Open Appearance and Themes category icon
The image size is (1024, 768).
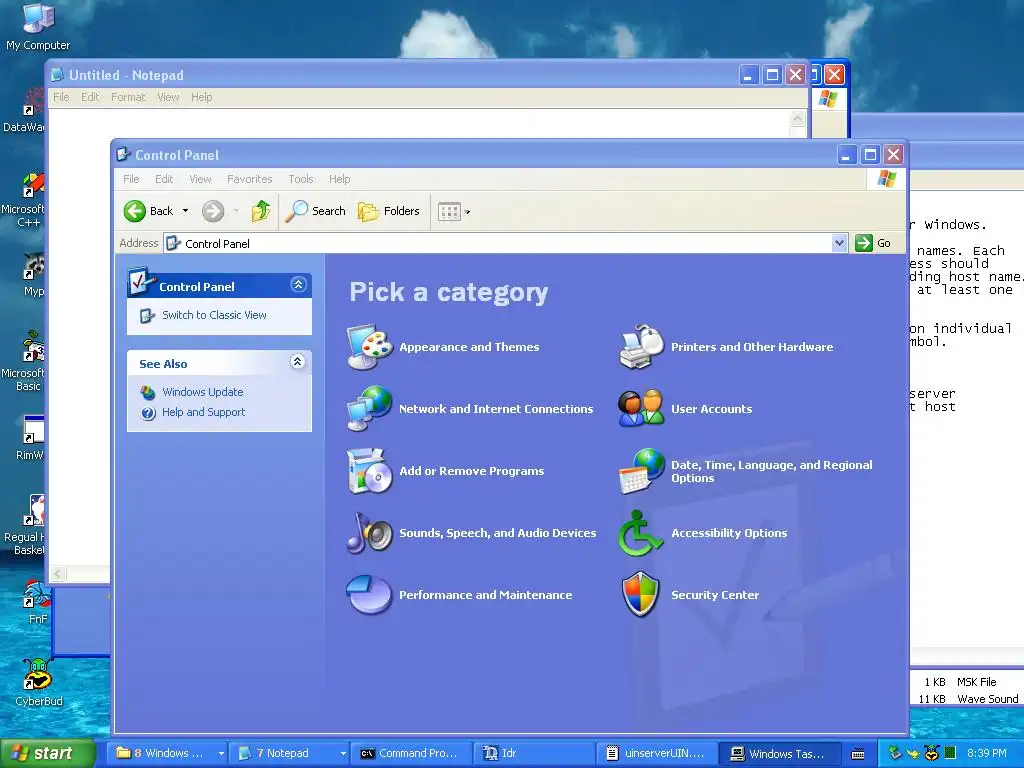pos(370,347)
